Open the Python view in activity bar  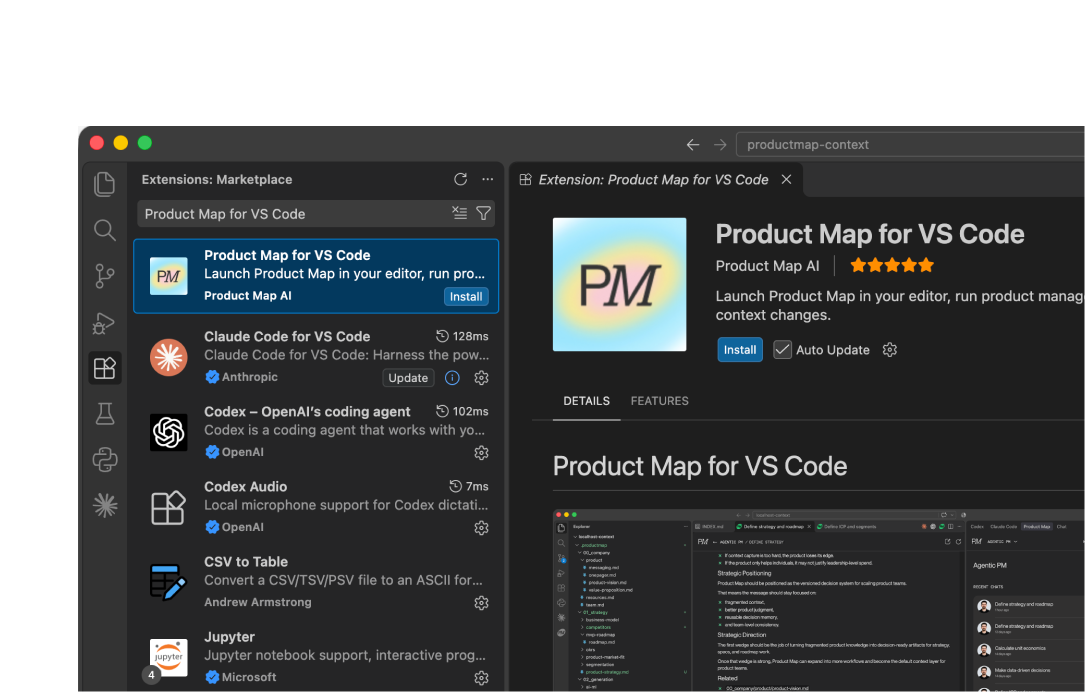click(104, 459)
